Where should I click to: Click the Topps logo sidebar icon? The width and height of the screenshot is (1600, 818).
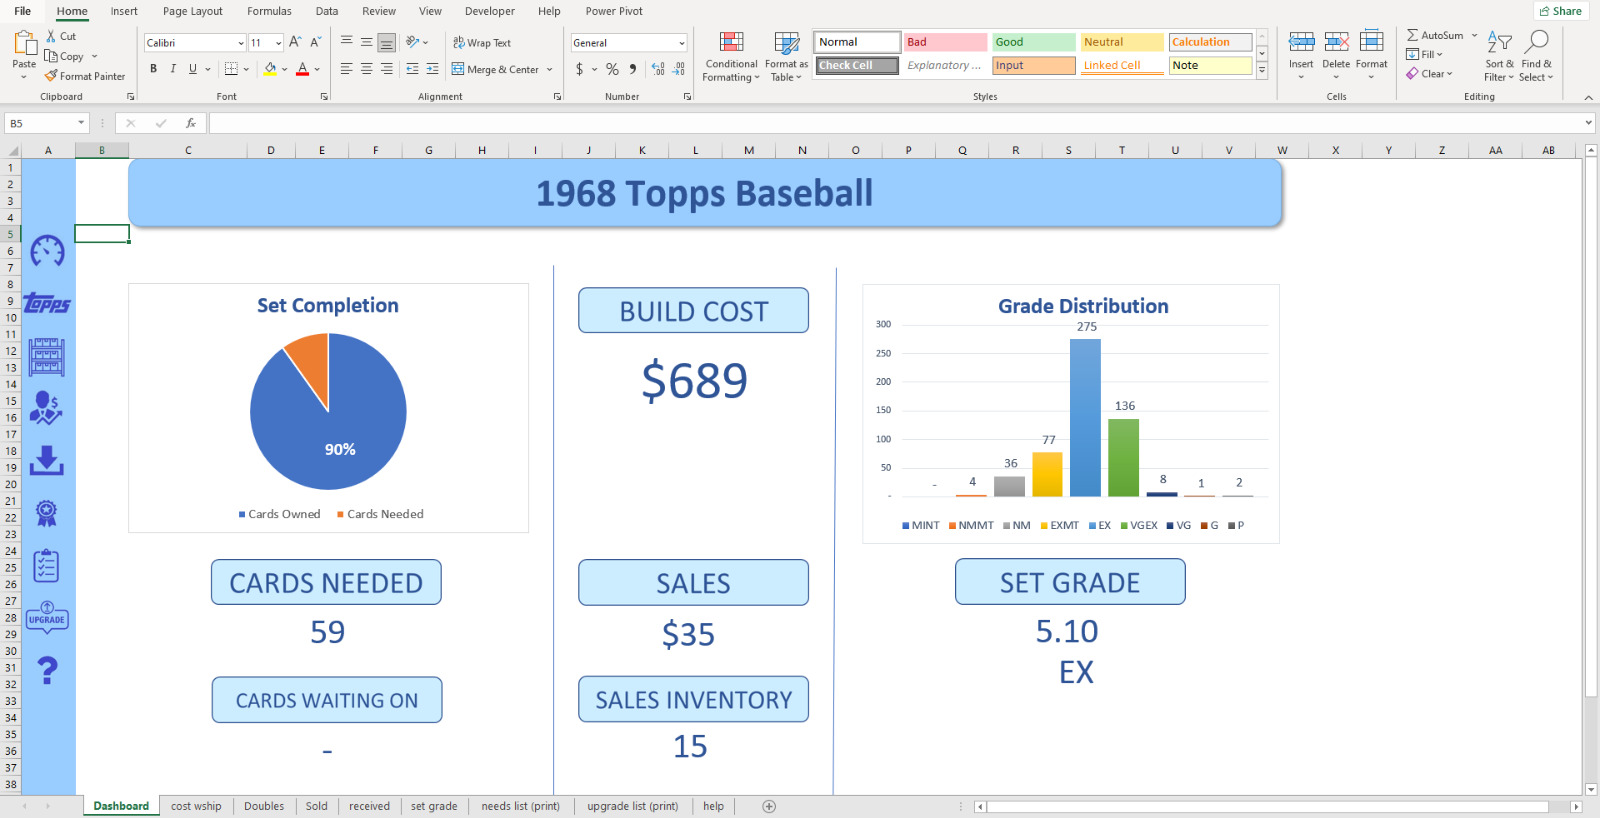click(x=47, y=303)
